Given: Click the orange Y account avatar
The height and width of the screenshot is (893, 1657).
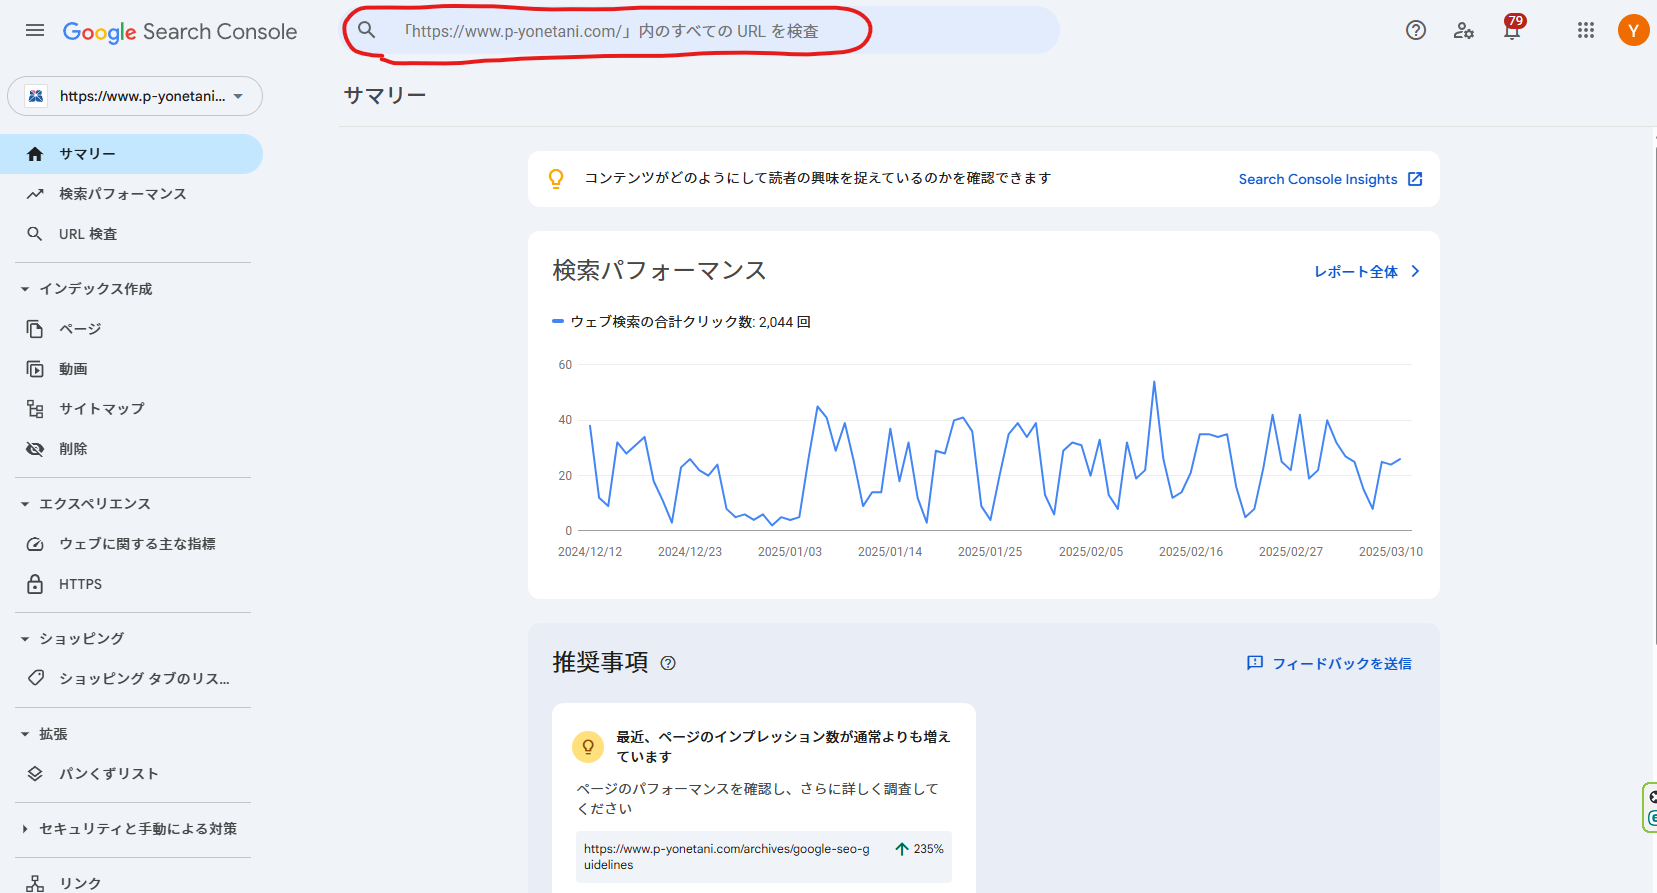Looking at the screenshot, I should point(1632,30).
